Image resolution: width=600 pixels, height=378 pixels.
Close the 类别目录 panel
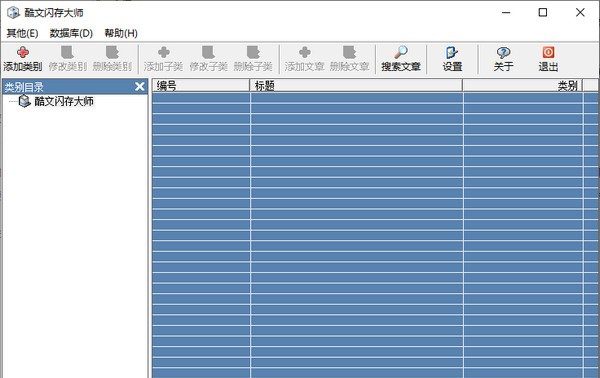tap(140, 87)
